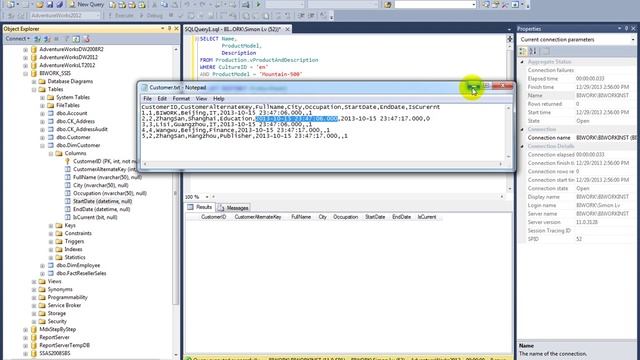Click the Cut scissors icon
Image resolution: width=640 pixels, height=360 pixels.
[x=154, y=4]
